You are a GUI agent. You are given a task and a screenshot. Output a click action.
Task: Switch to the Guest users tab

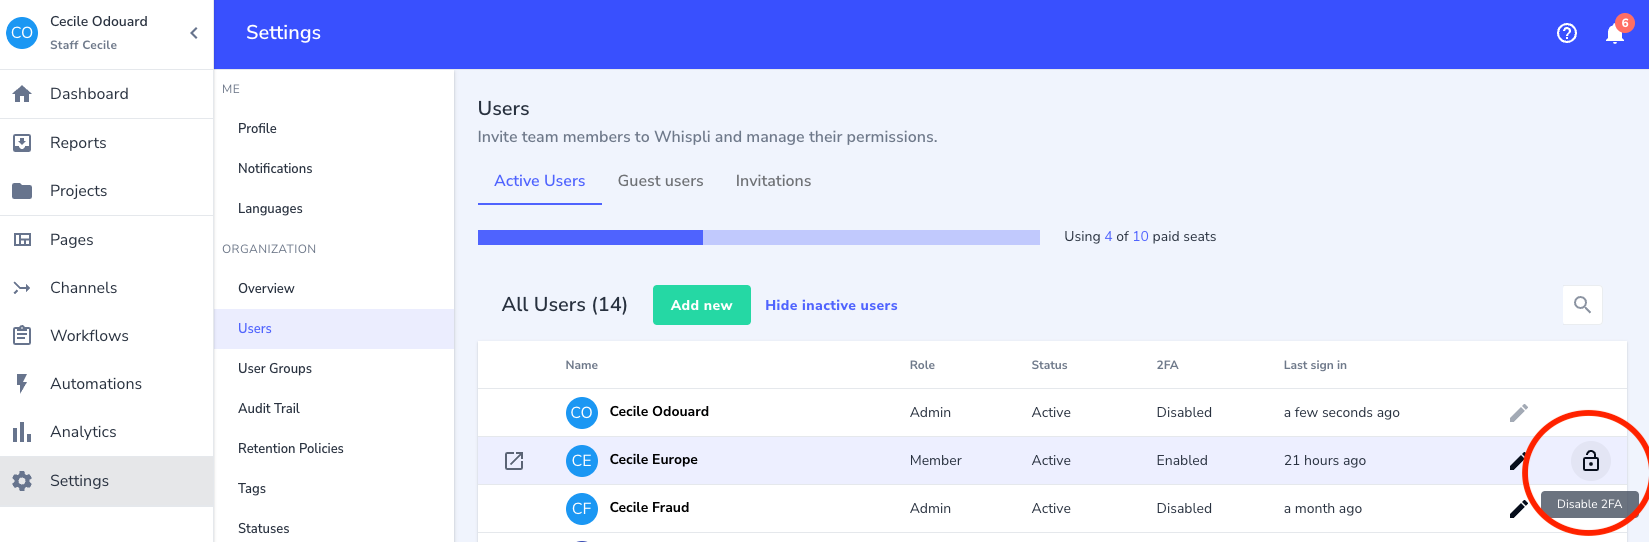[660, 181]
